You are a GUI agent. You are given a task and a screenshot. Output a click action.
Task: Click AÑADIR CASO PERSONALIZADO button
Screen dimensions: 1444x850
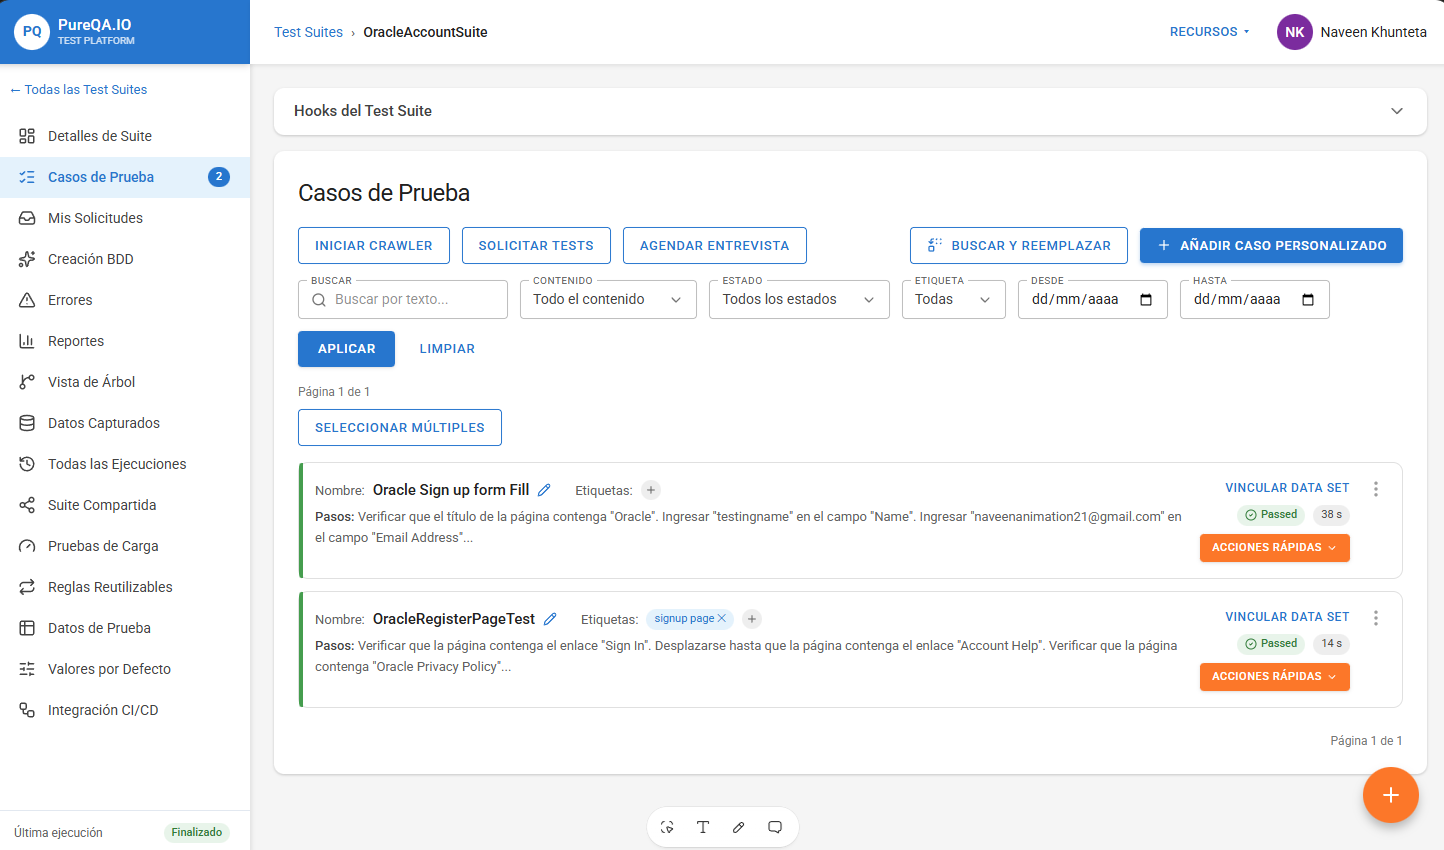click(1271, 246)
